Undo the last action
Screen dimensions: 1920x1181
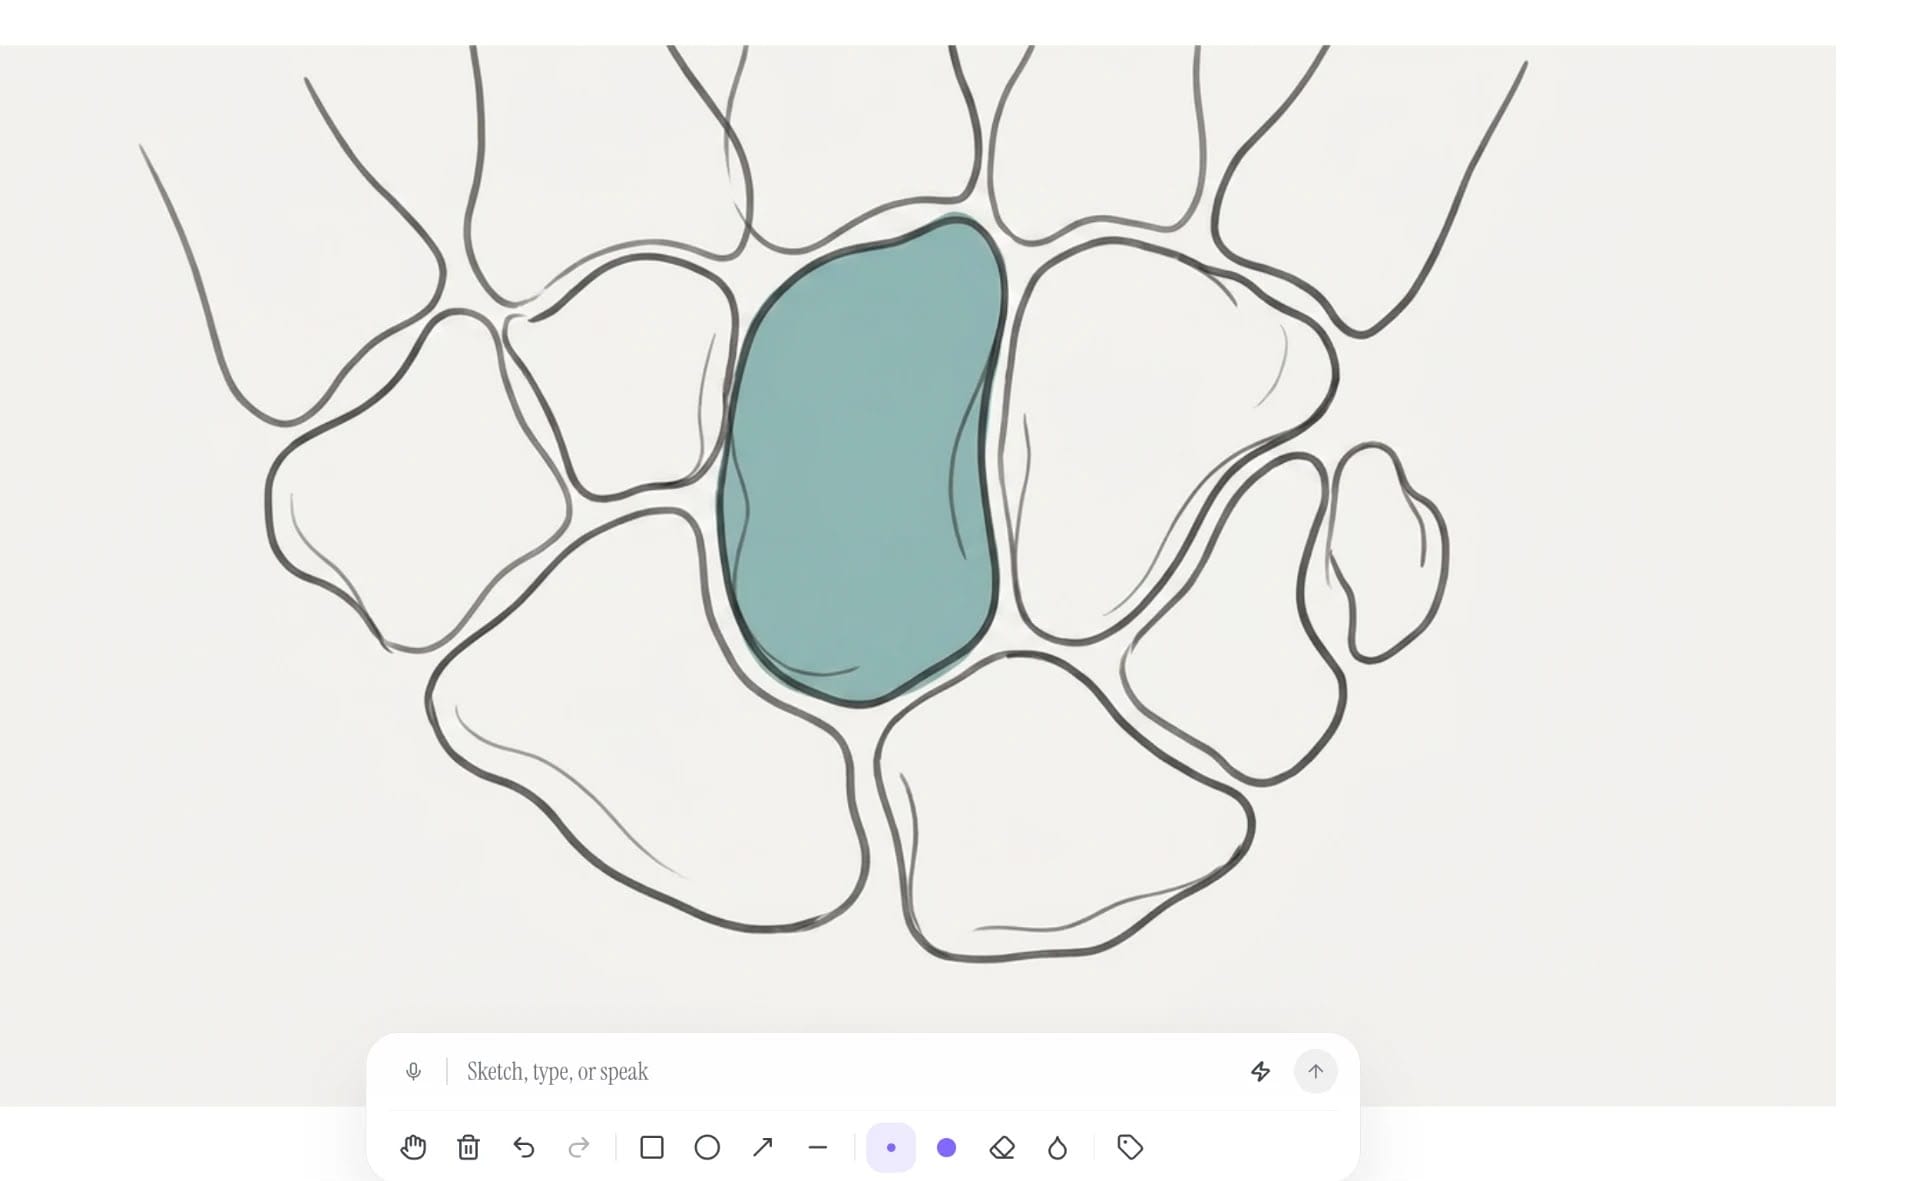coord(524,1147)
